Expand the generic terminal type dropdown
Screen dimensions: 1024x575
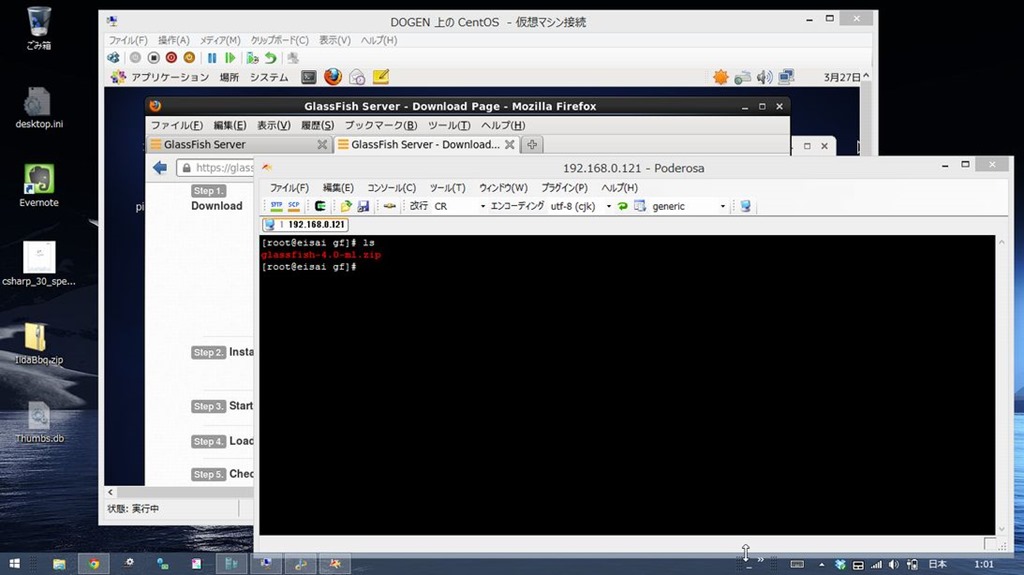[x=722, y=206]
